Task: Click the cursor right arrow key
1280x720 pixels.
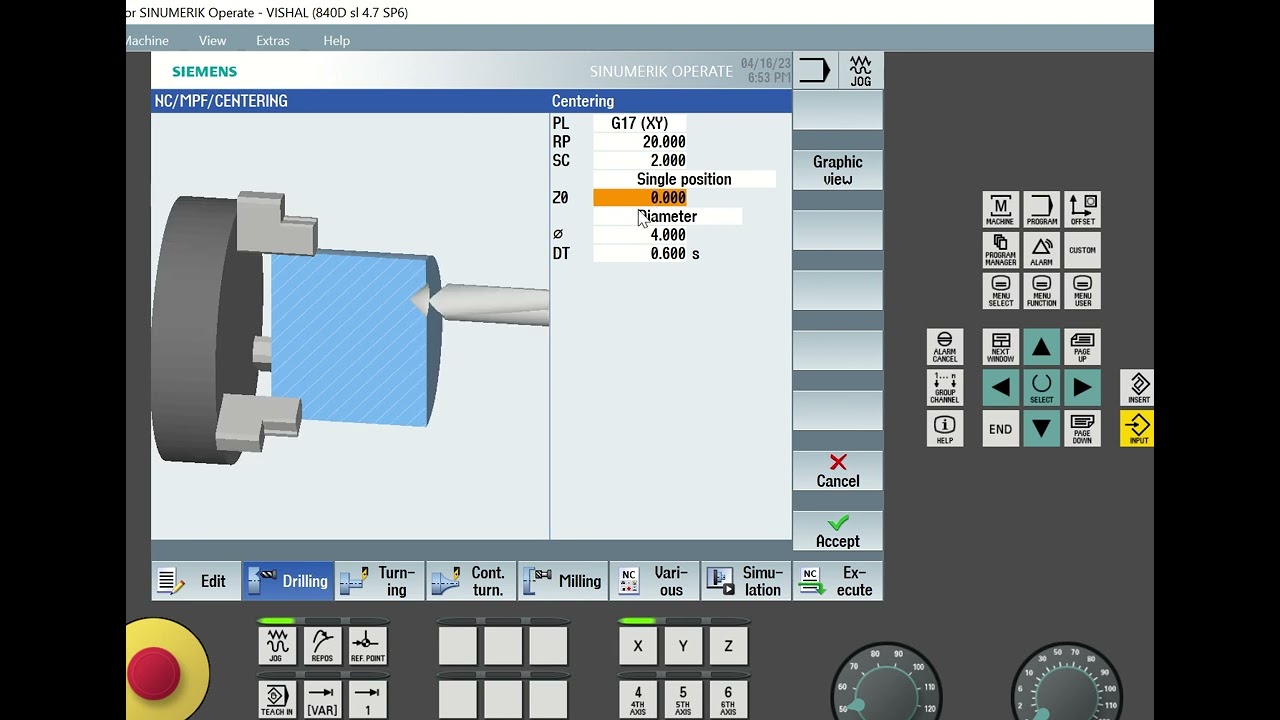Action: tap(1082, 388)
